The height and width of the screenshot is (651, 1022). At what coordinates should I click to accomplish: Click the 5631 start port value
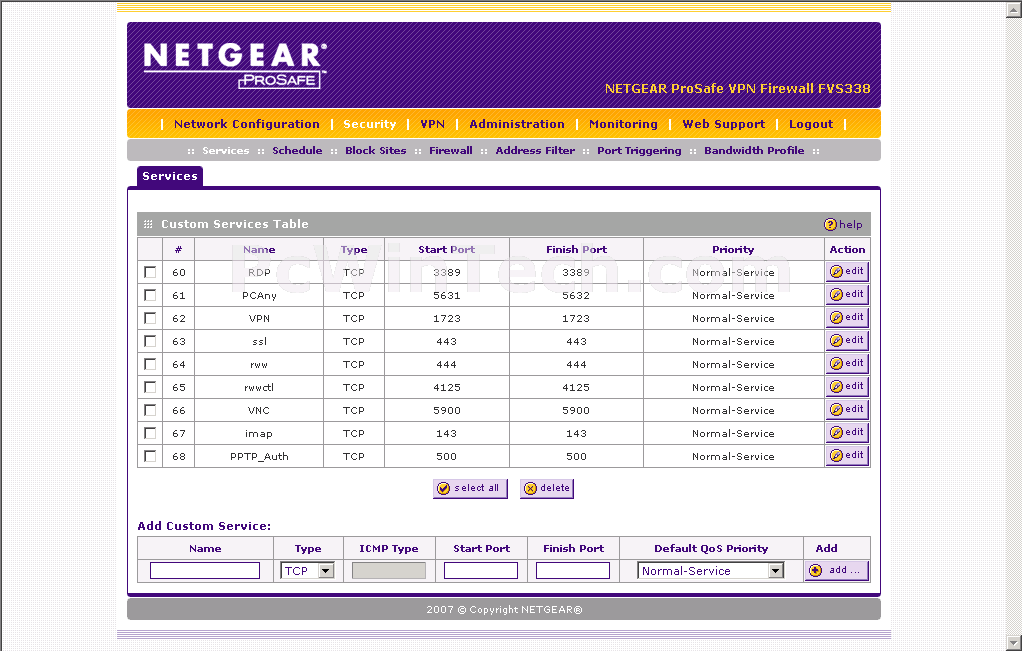(446, 295)
